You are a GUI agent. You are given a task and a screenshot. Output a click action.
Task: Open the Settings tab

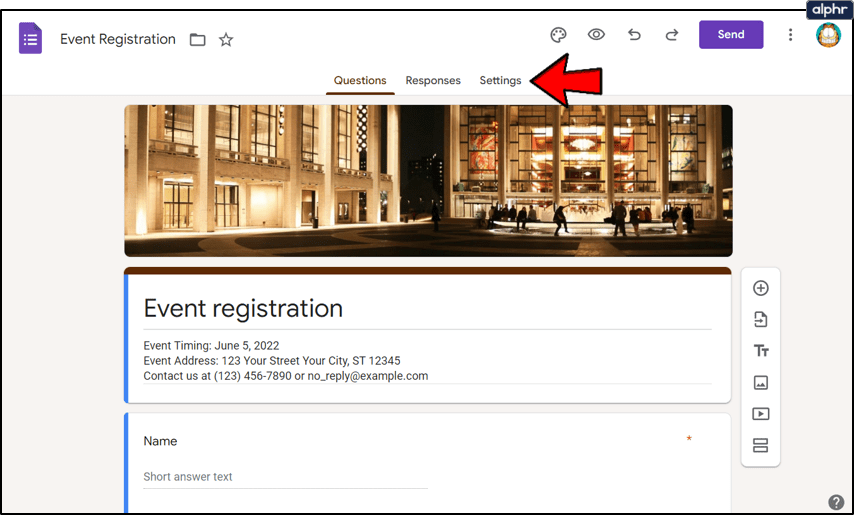(500, 81)
